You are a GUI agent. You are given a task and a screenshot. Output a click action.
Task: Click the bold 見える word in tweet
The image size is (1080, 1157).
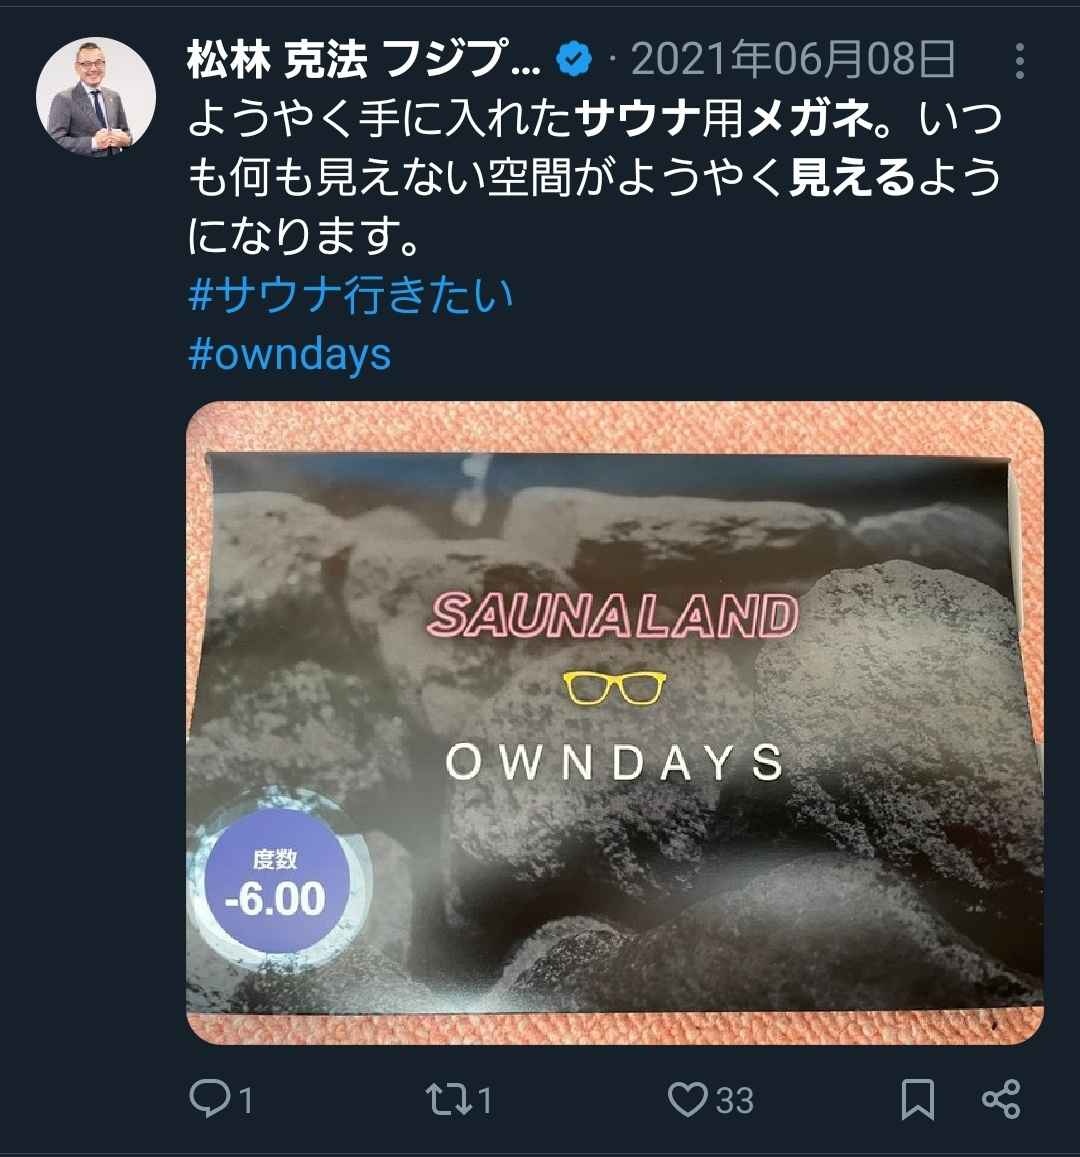coord(851,178)
